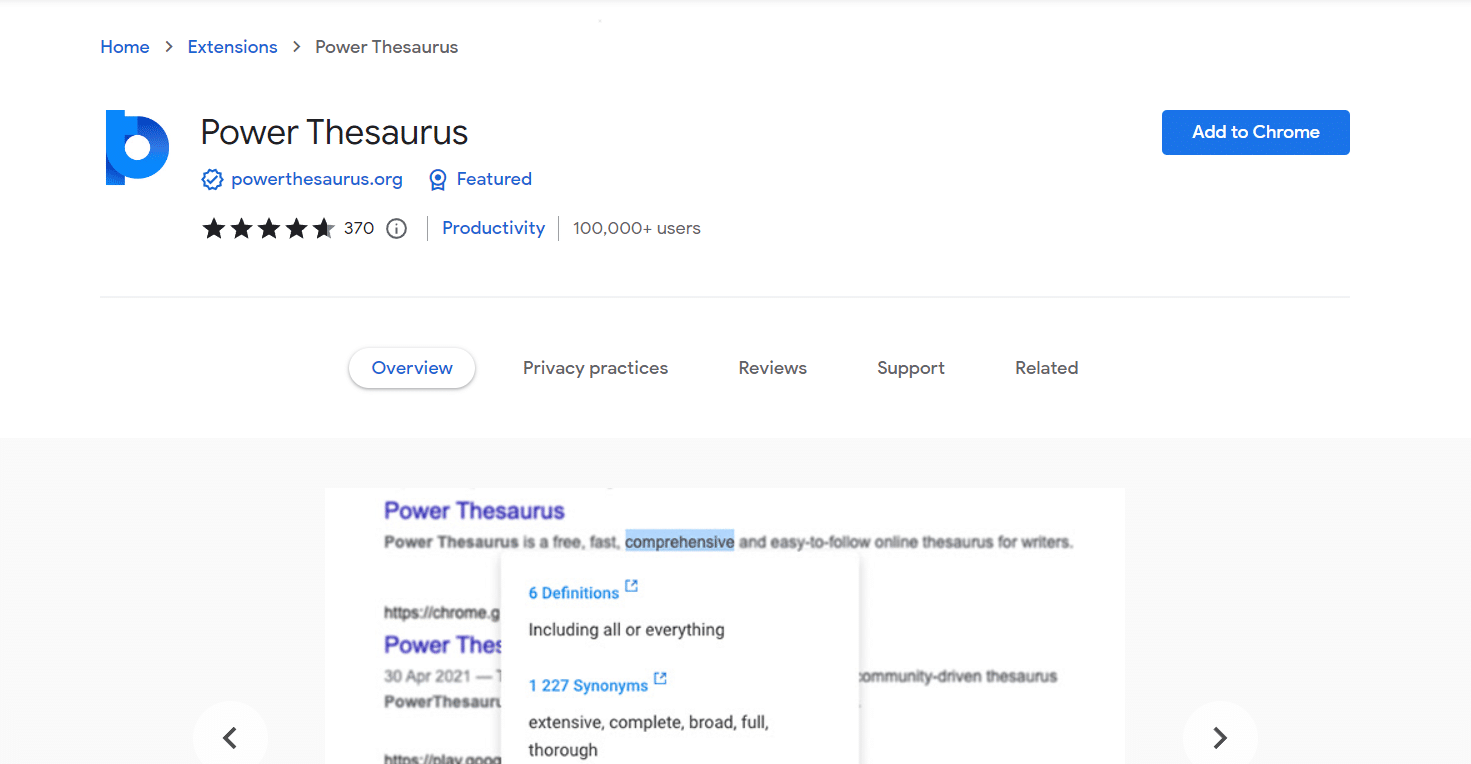Click highlighted word comprehensive in screenshot
1471x764 pixels.
pyautogui.click(x=680, y=542)
